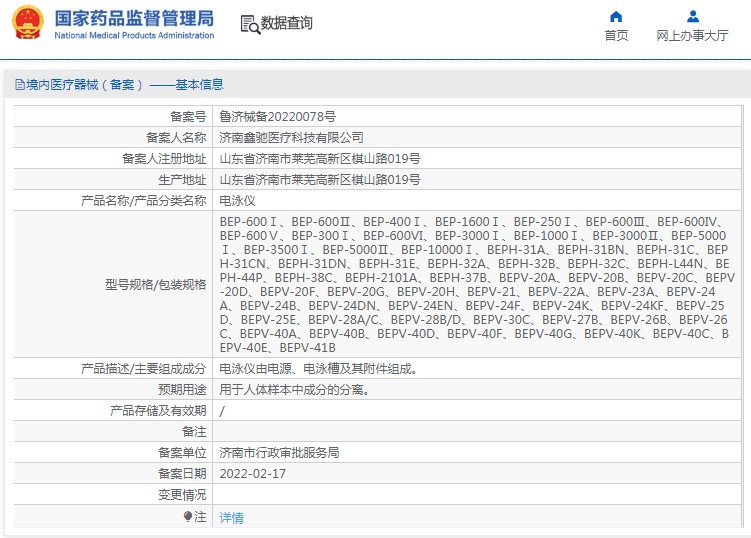Click the national emblem logo icon

(x=28, y=23)
